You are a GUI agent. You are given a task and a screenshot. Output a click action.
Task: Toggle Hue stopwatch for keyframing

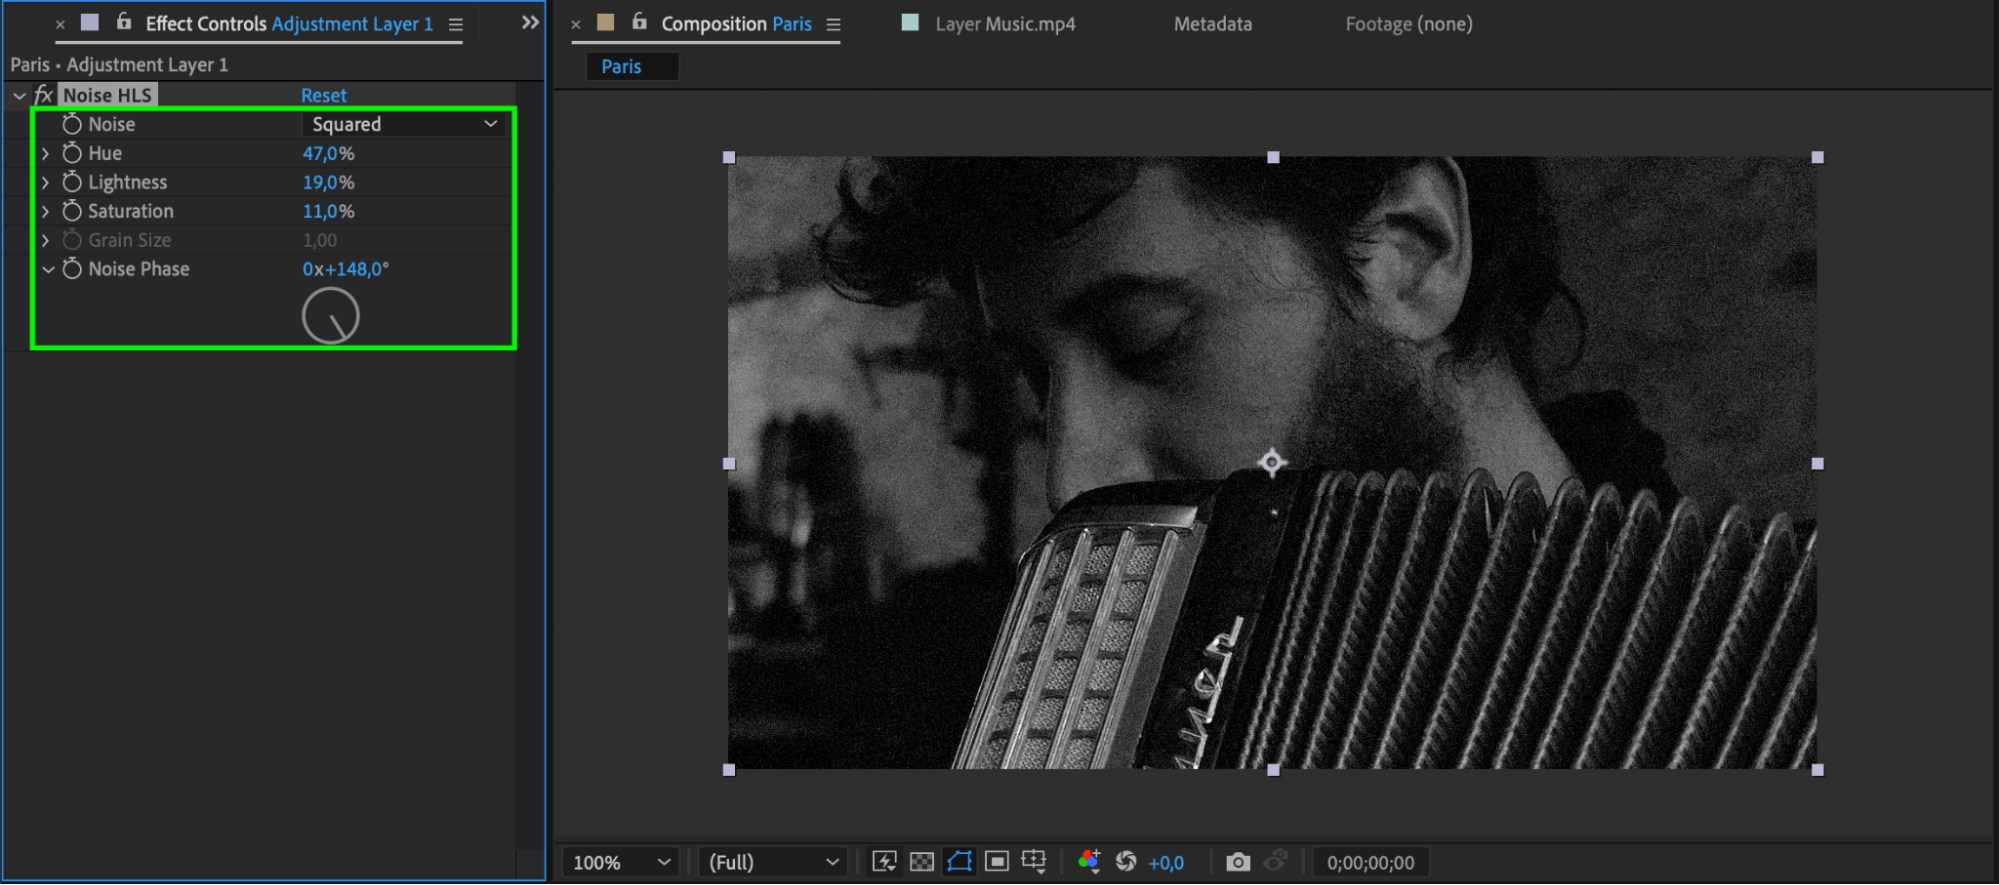[72, 153]
